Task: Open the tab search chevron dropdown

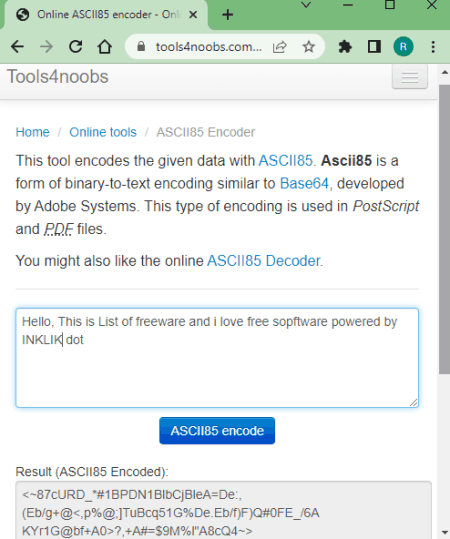Action: click(306, 5)
